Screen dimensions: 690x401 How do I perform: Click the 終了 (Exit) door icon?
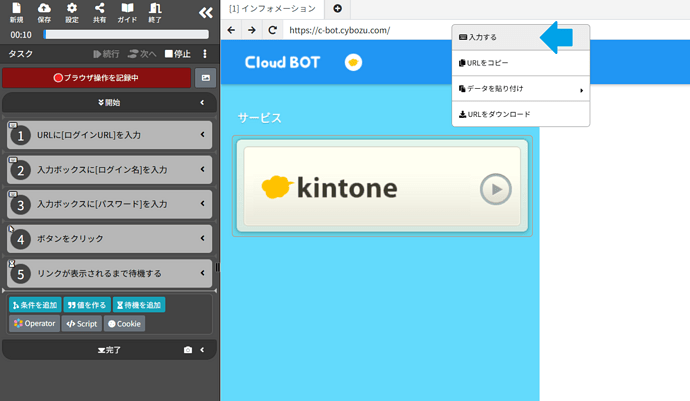(x=155, y=12)
